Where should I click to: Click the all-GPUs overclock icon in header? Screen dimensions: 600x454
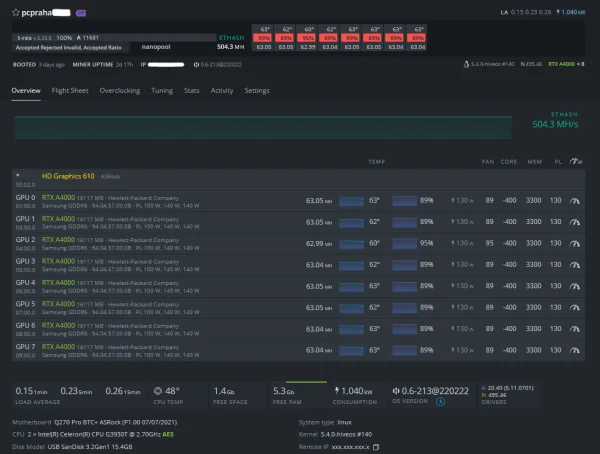point(576,162)
